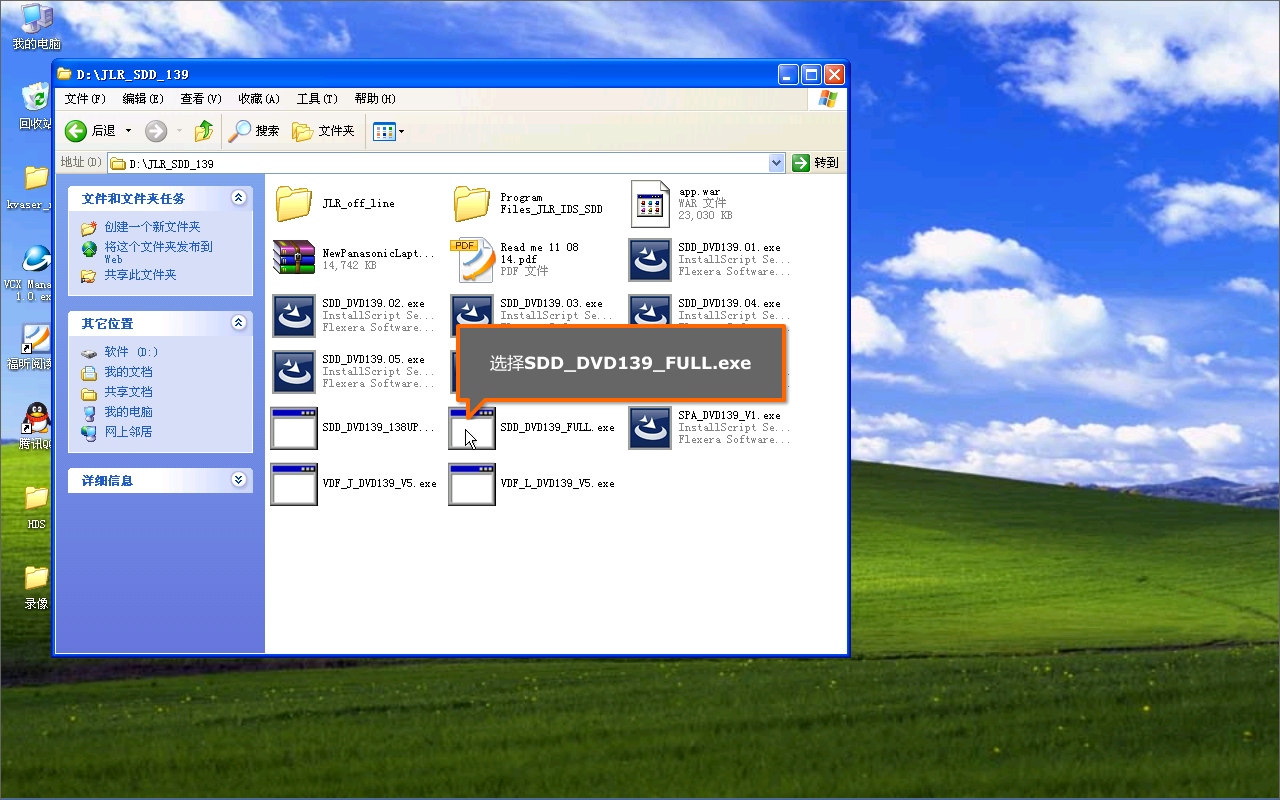Open the 帮助(H) menu
The height and width of the screenshot is (800, 1280).
[375, 99]
